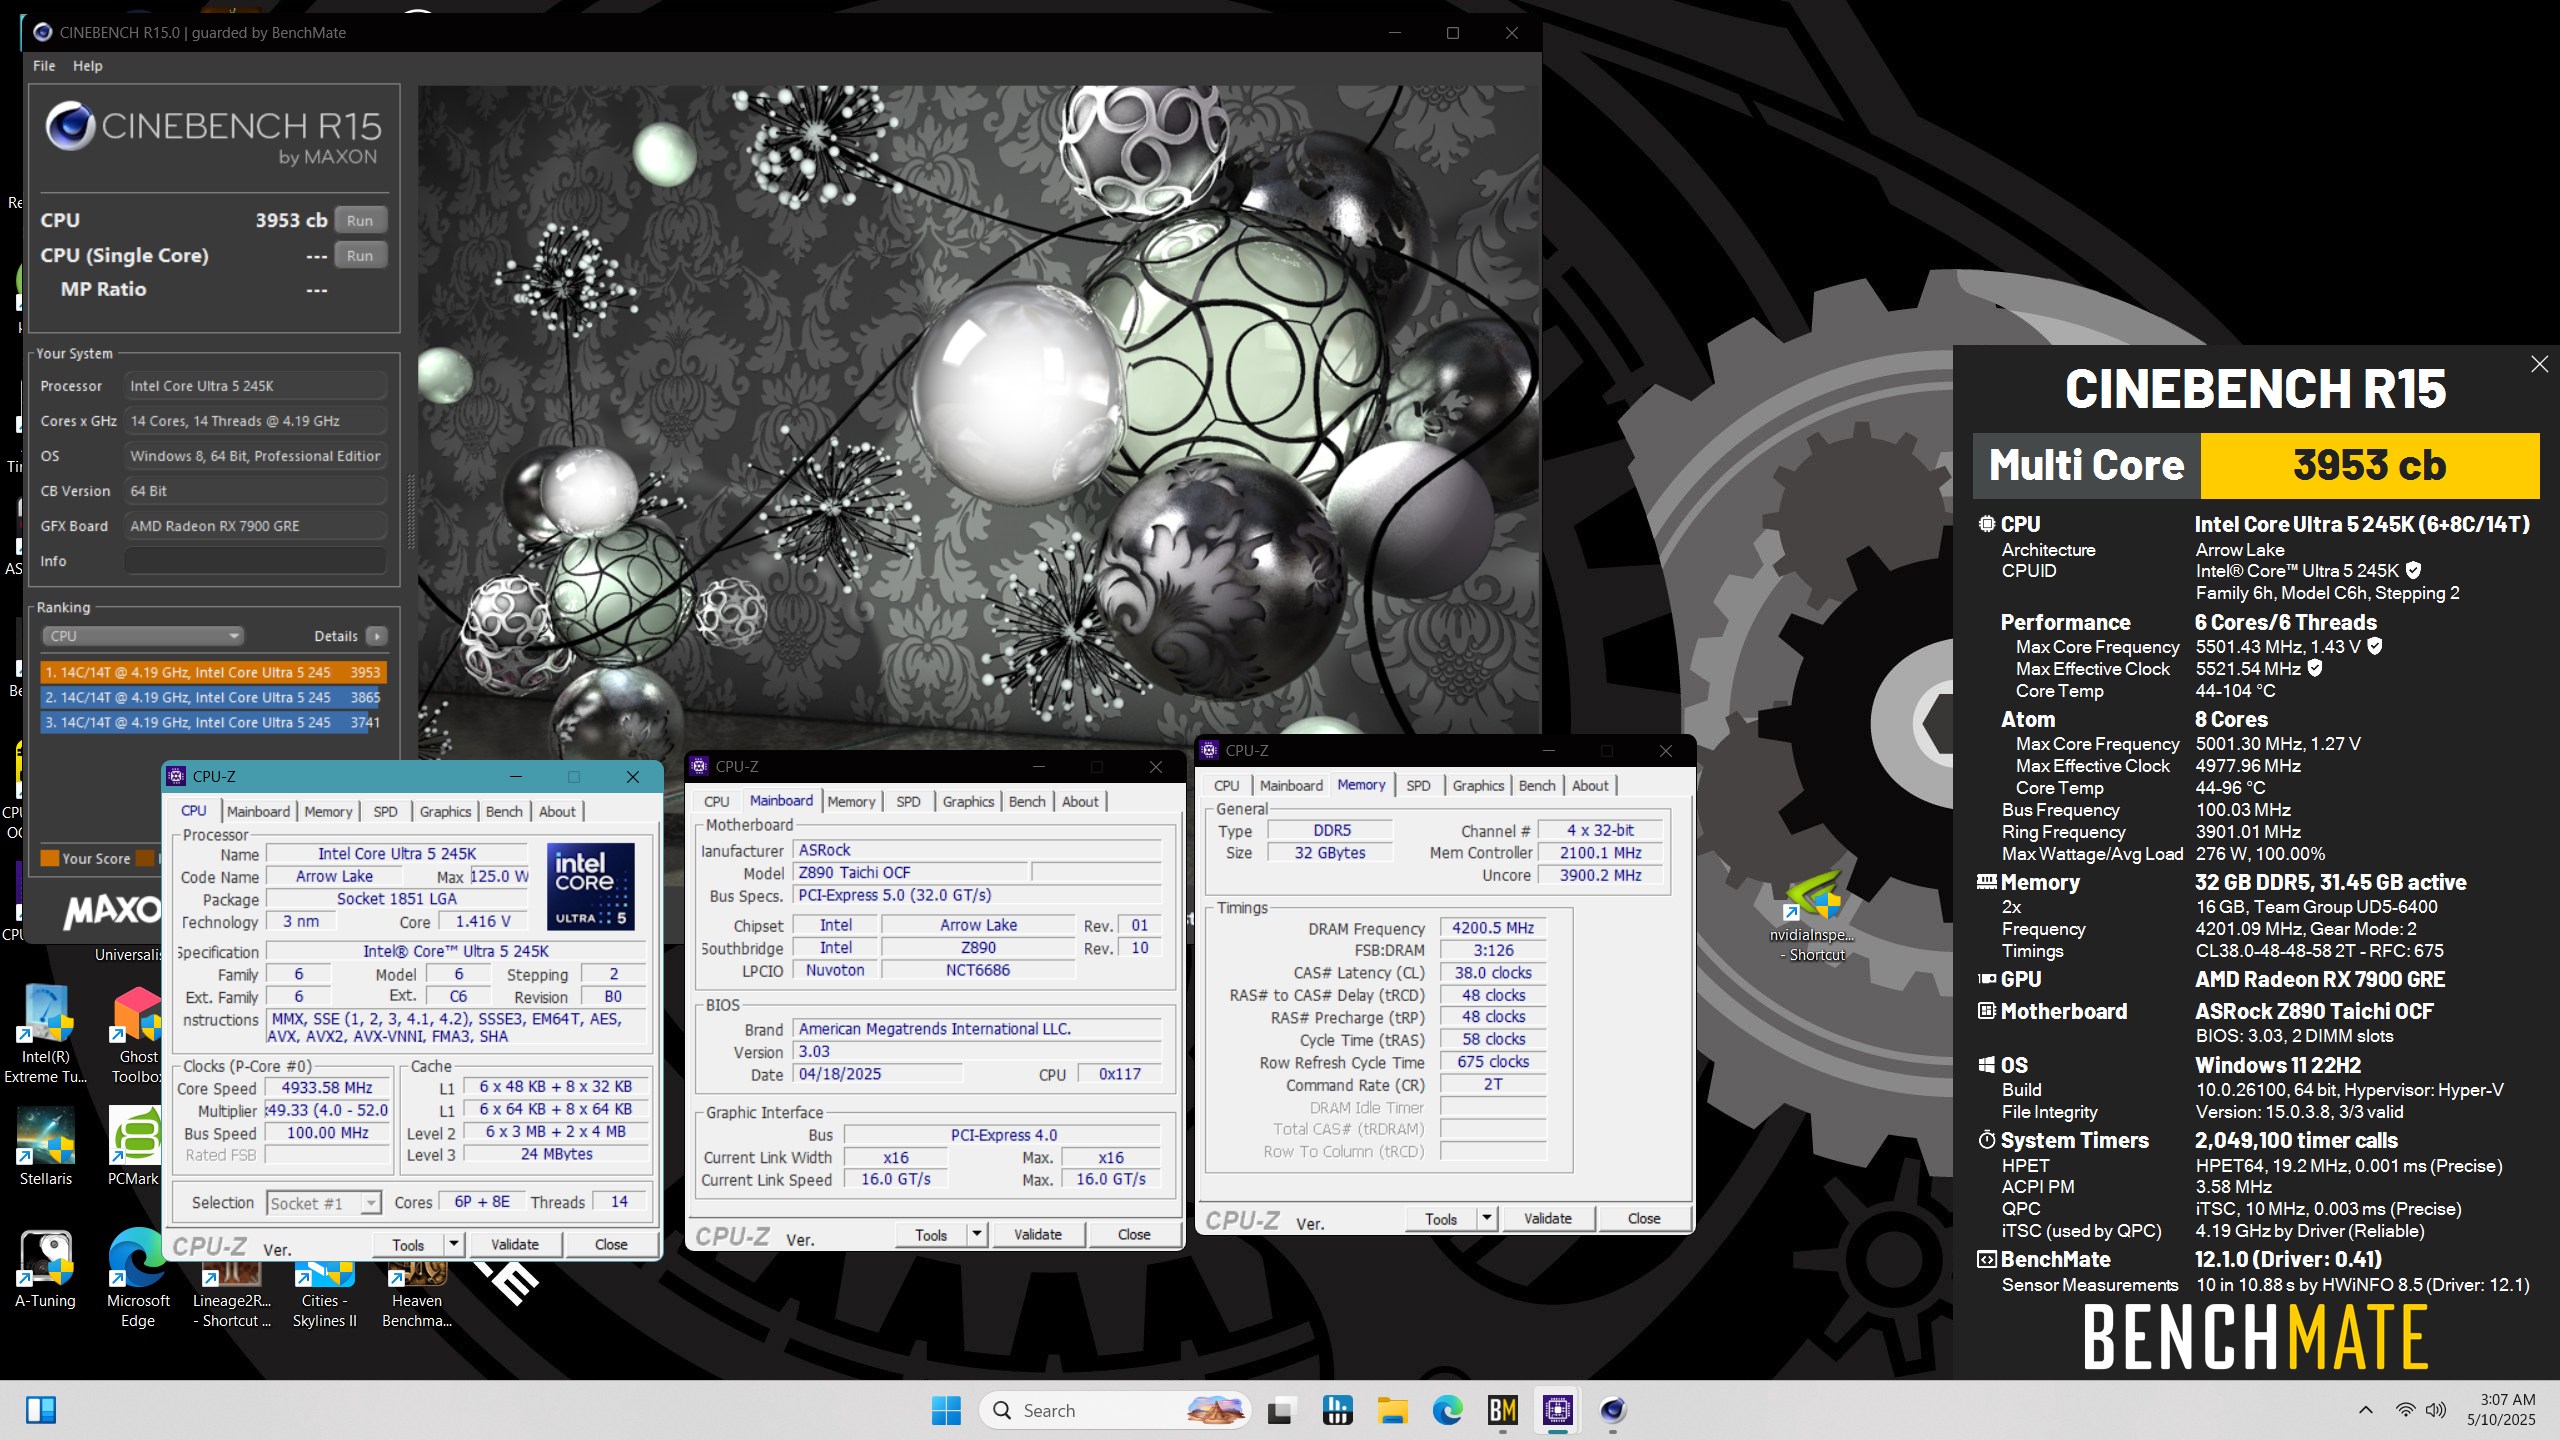Open Cinebench taskbar icon
This screenshot has width=2560, height=1440.
pyautogui.click(x=1613, y=1410)
